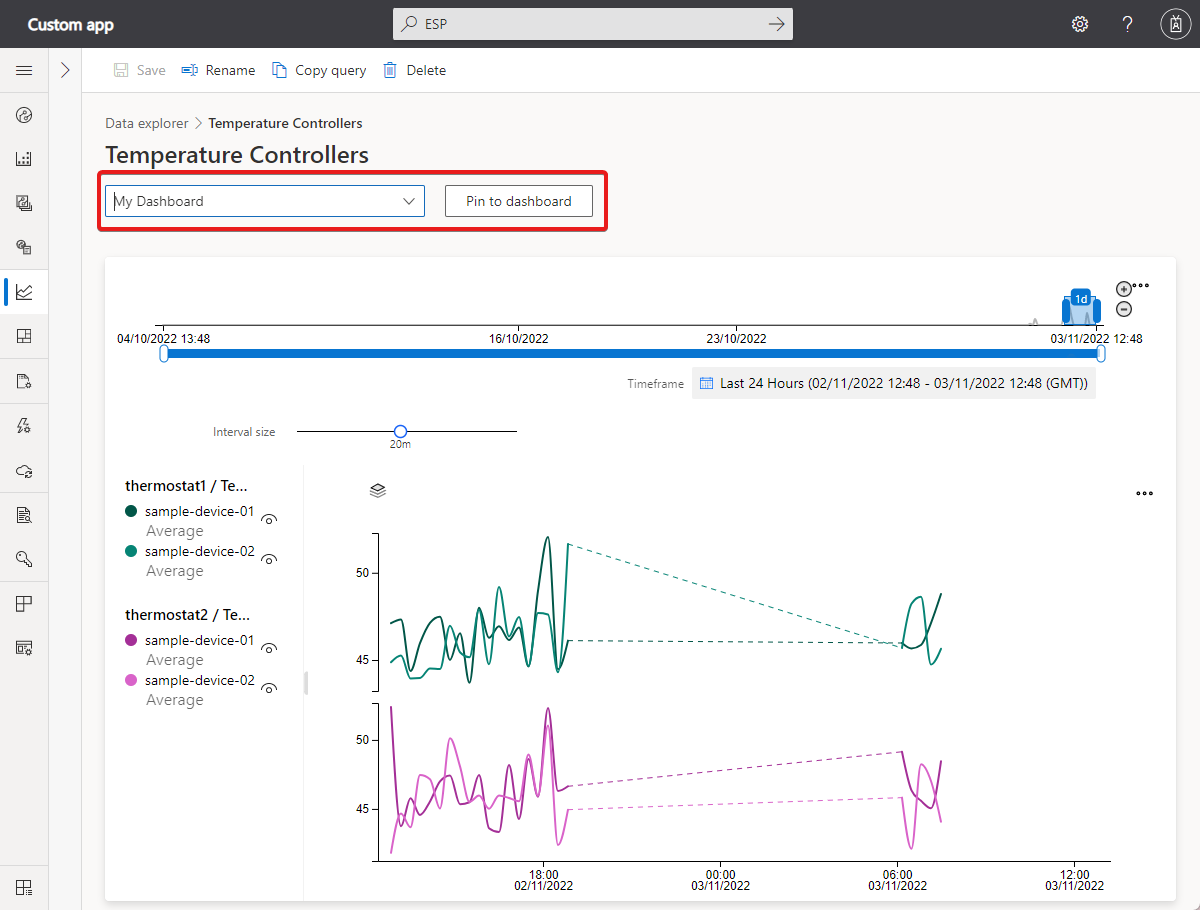
Task: Click the help question mark icon
Action: coord(1127,24)
